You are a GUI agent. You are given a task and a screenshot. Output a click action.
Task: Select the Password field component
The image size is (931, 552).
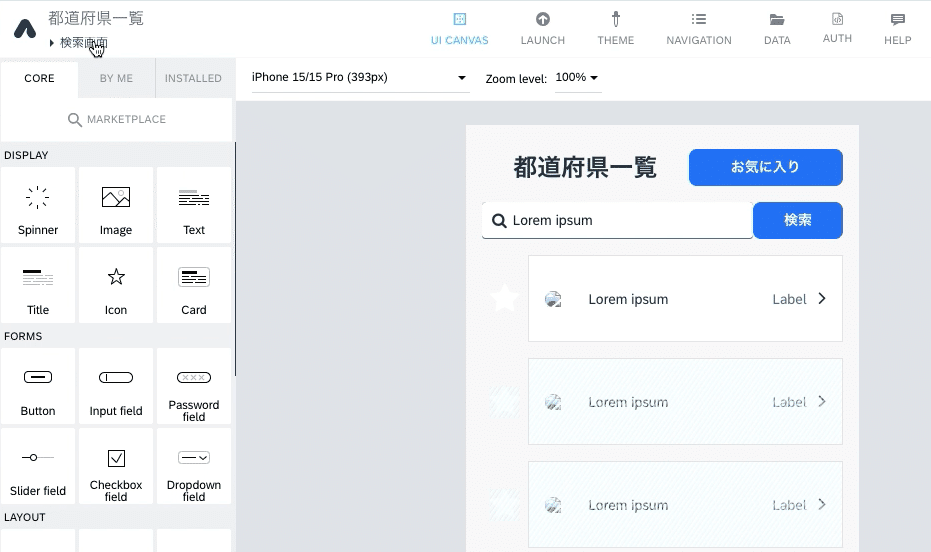194,386
